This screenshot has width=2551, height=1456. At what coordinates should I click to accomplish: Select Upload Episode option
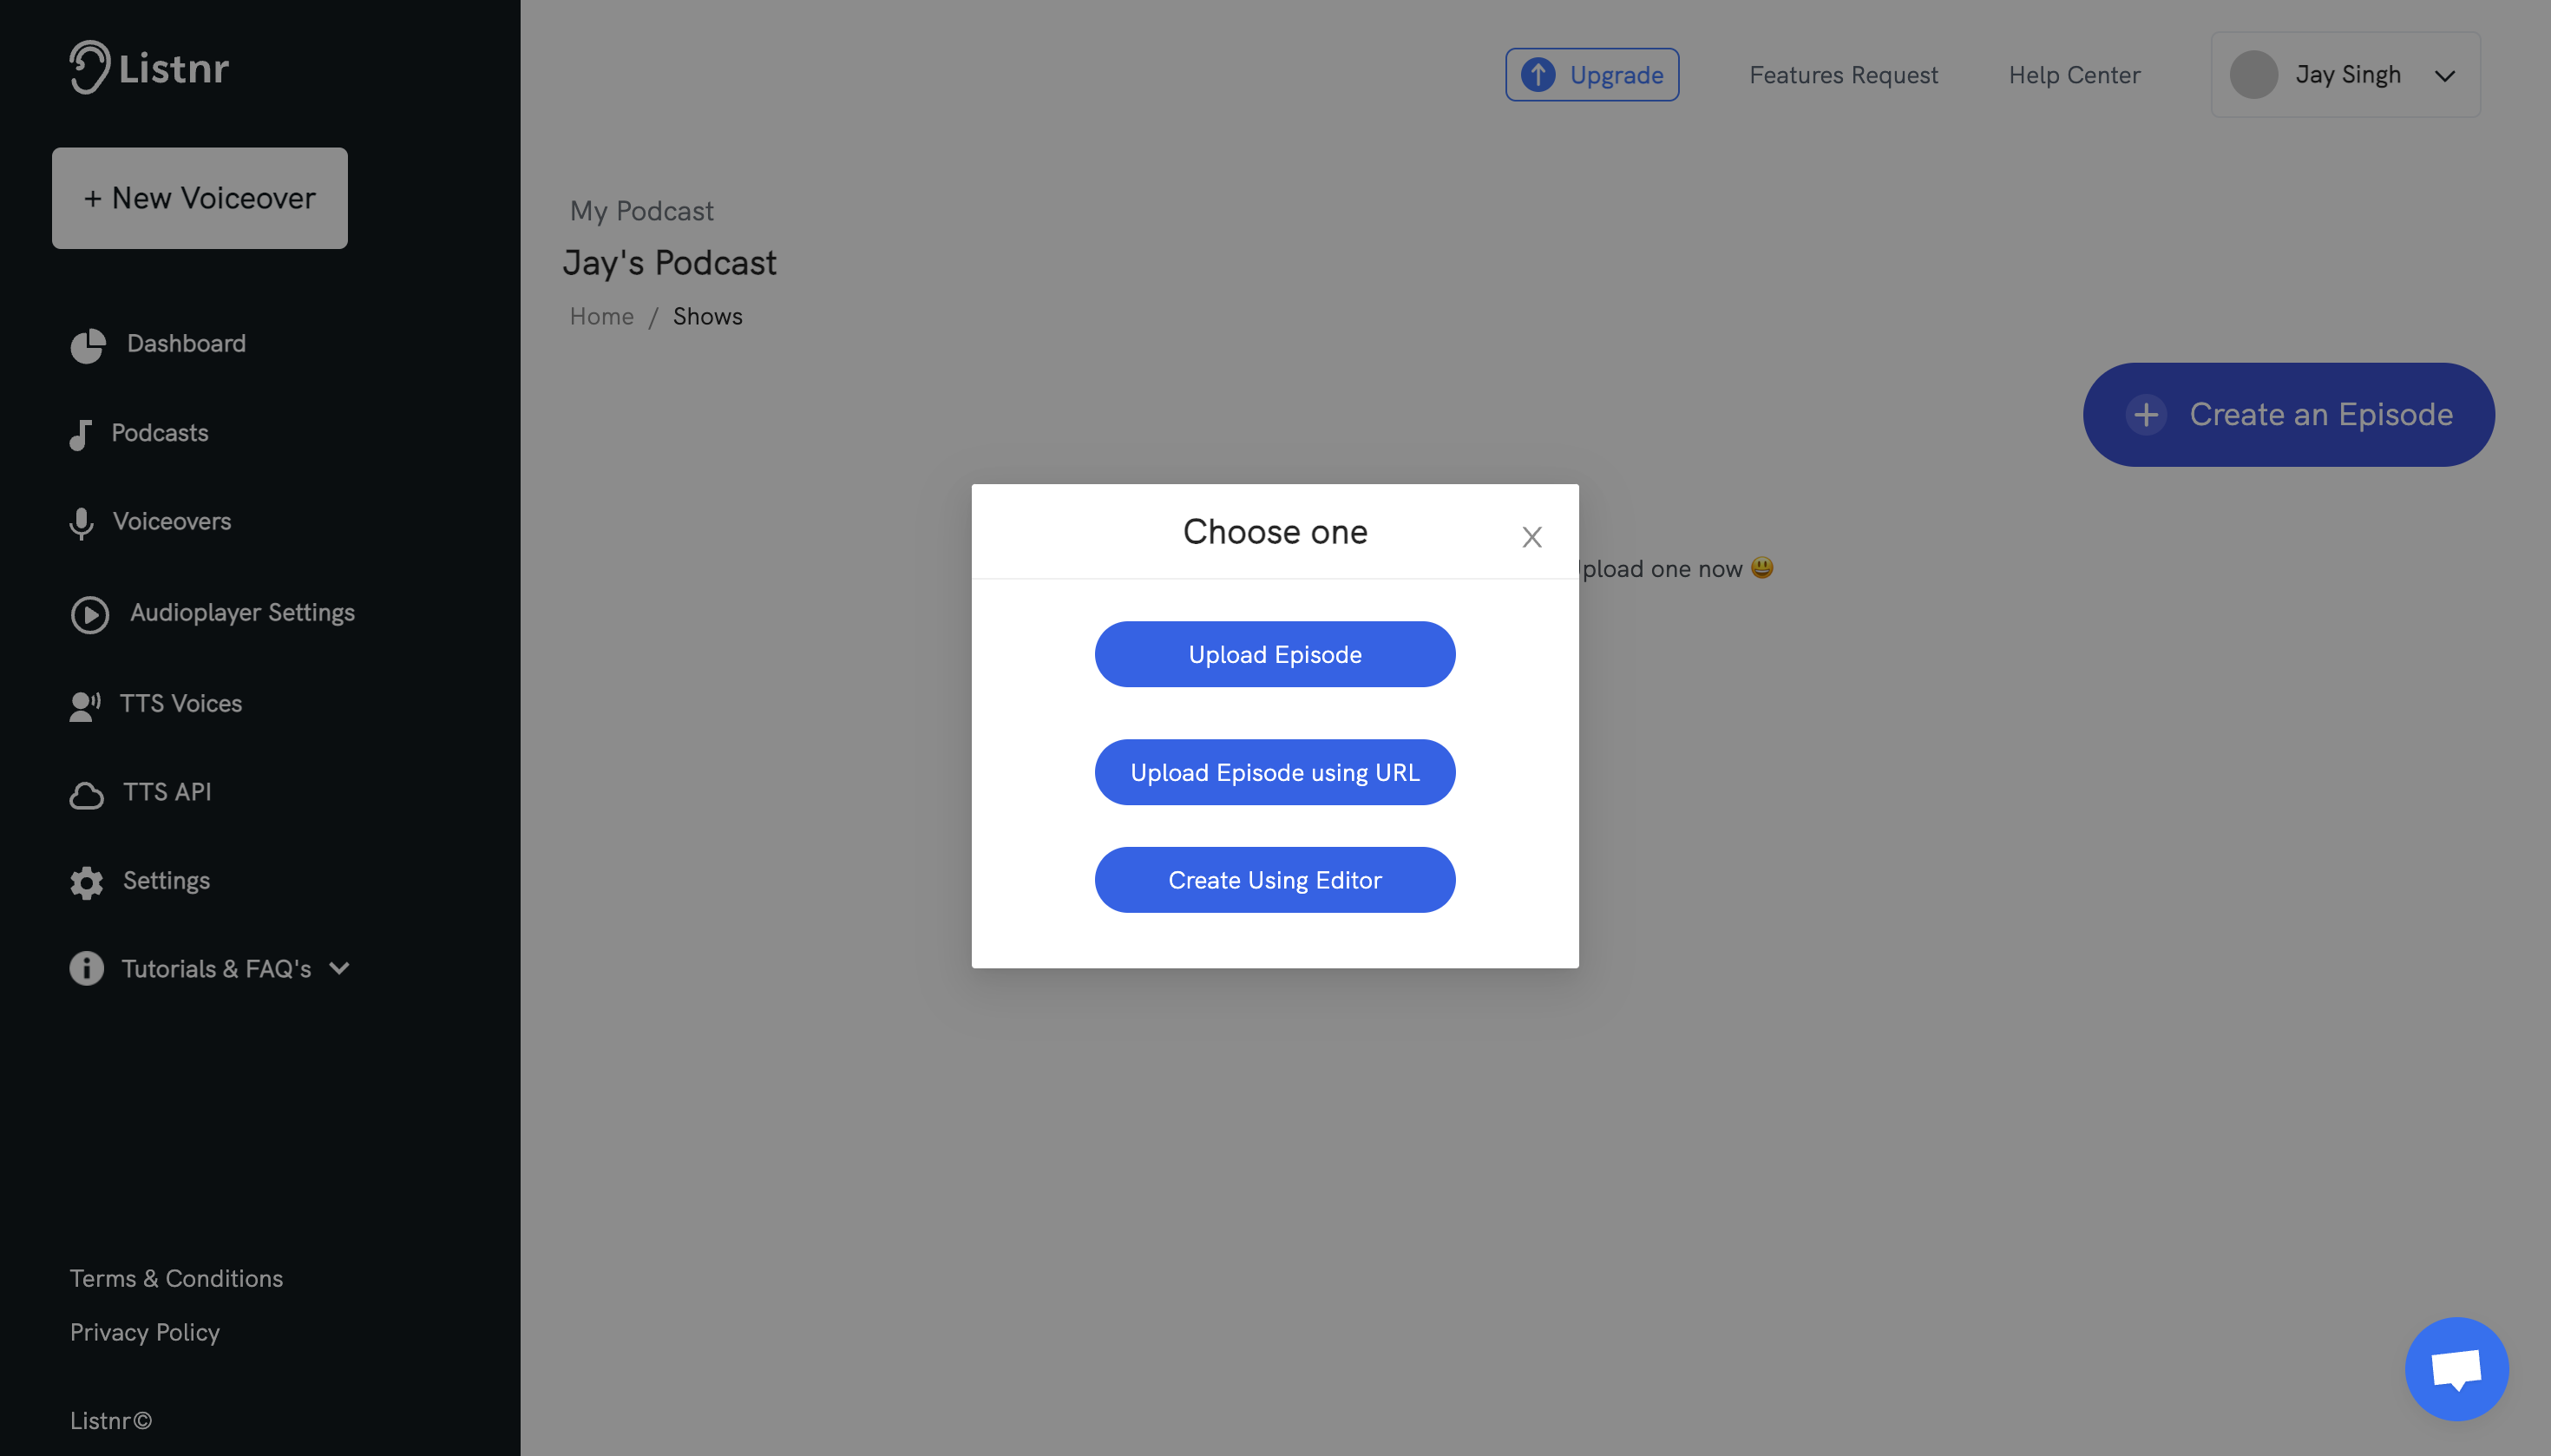(1274, 653)
